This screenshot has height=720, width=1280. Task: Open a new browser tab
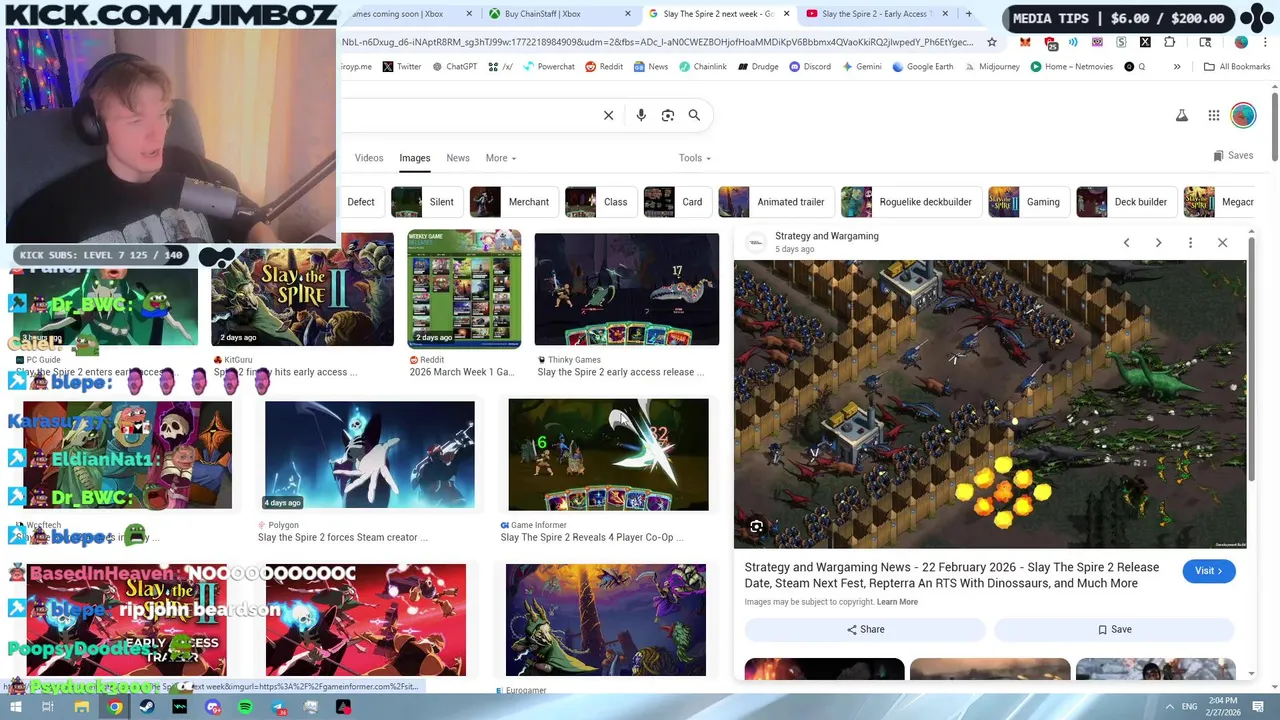(968, 14)
